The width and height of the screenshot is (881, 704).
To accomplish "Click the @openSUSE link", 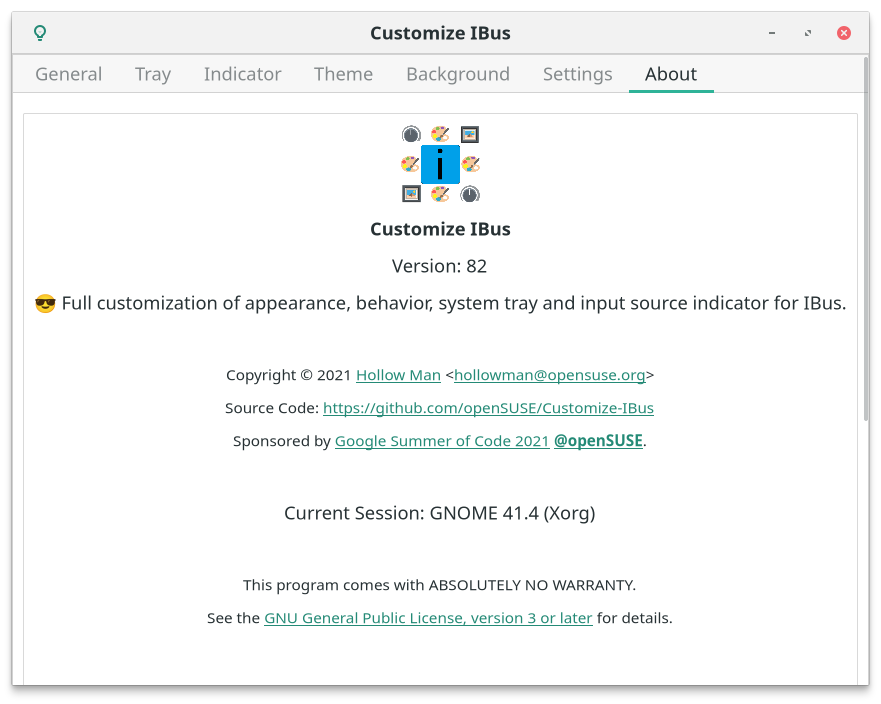I will coord(598,441).
